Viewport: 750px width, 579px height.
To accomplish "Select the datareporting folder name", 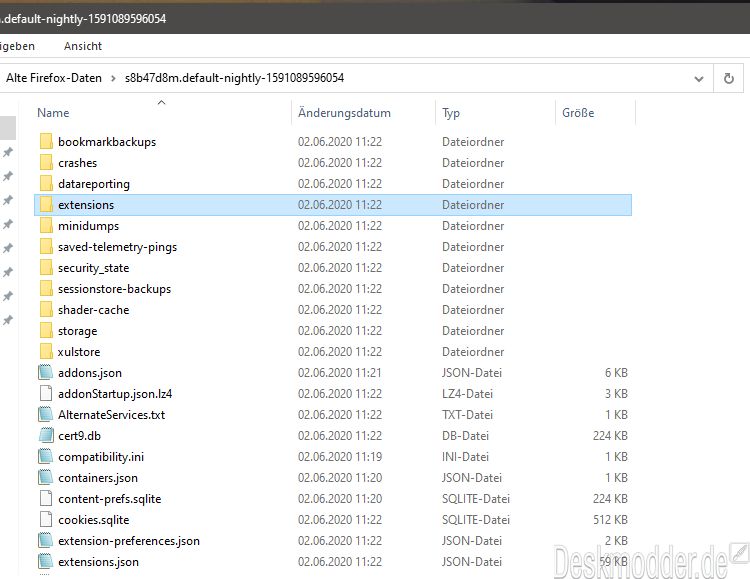I will [x=94, y=184].
